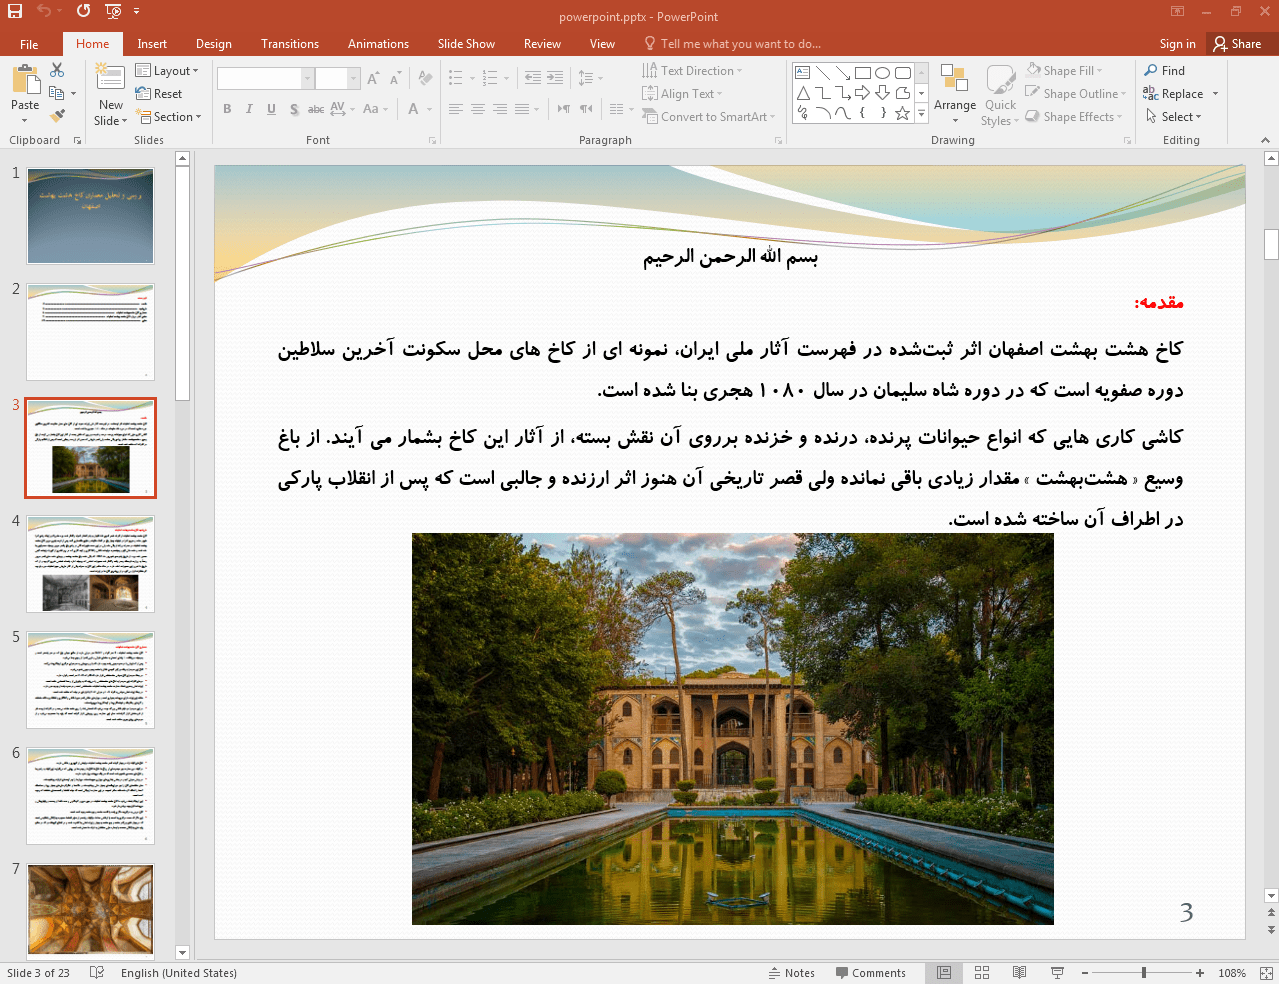Click the Save icon in title bar

click(x=15, y=11)
